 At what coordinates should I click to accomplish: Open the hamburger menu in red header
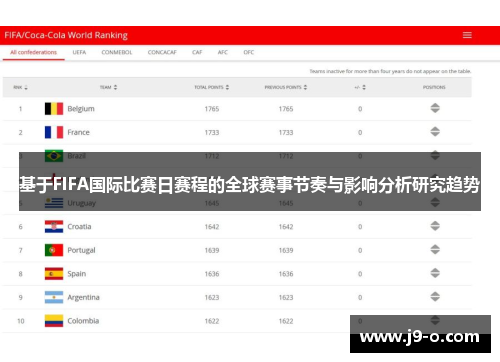tap(467, 35)
